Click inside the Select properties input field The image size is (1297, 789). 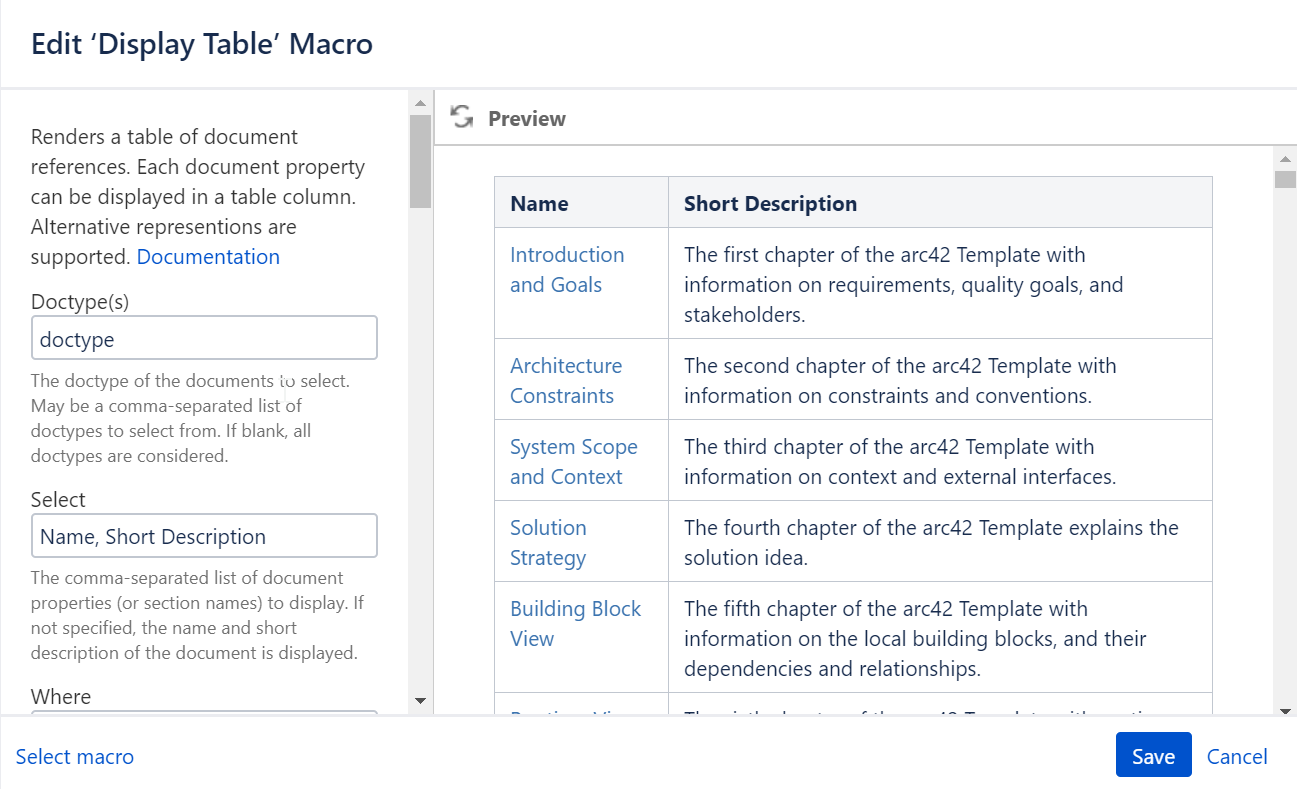tap(204, 536)
